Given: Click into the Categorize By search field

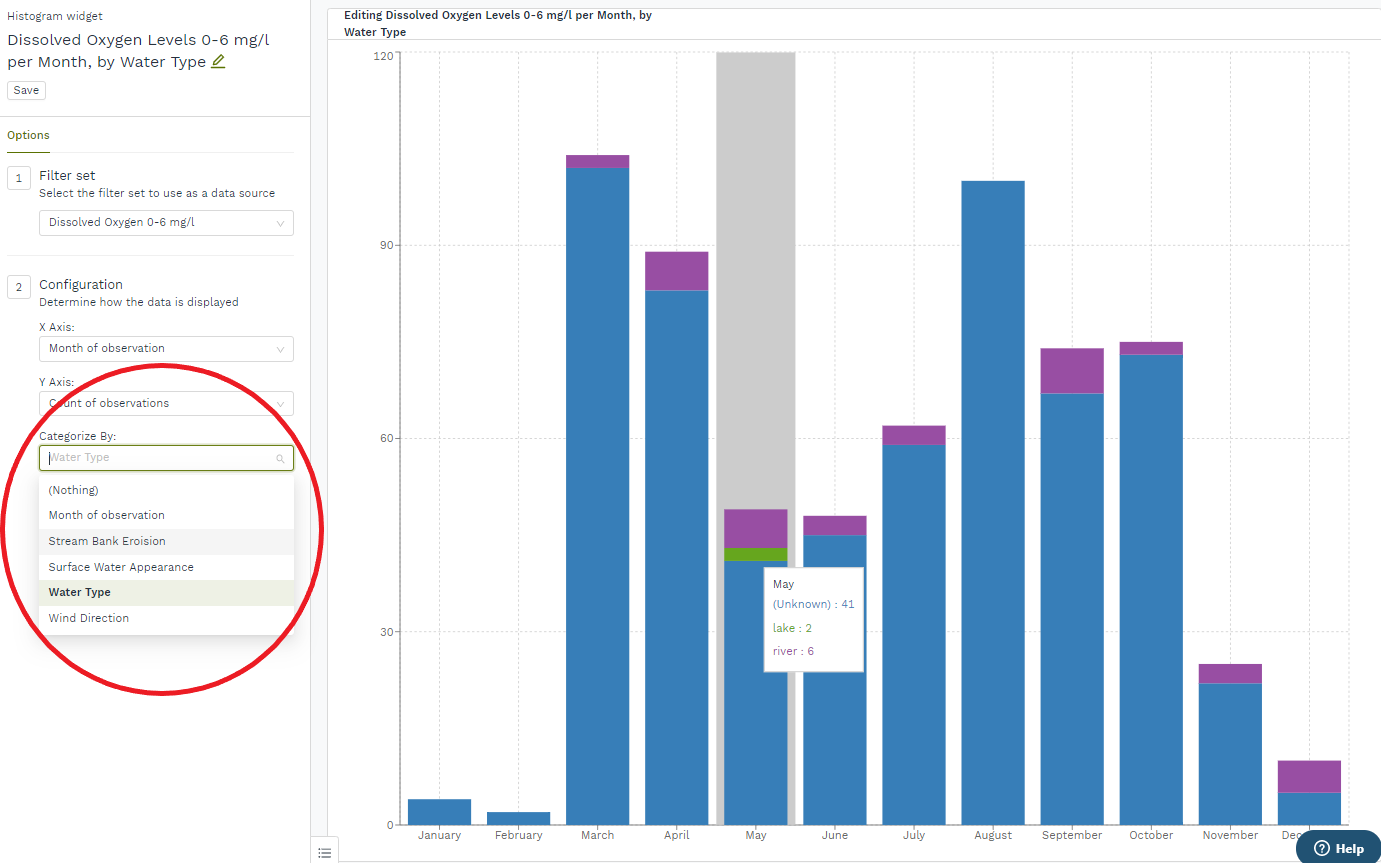Looking at the screenshot, I should point(160,458).
